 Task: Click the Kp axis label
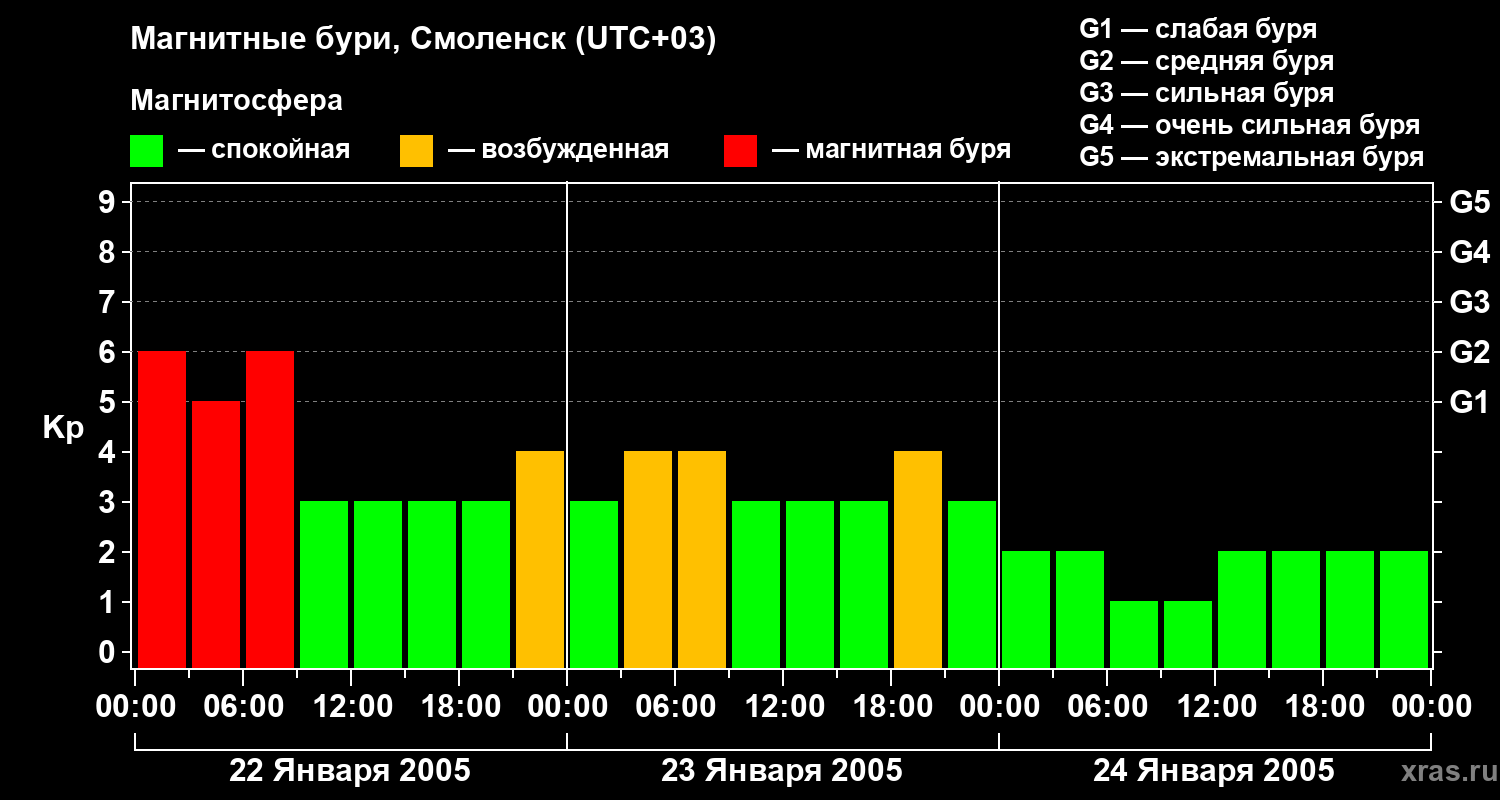[x=63, y=429]
